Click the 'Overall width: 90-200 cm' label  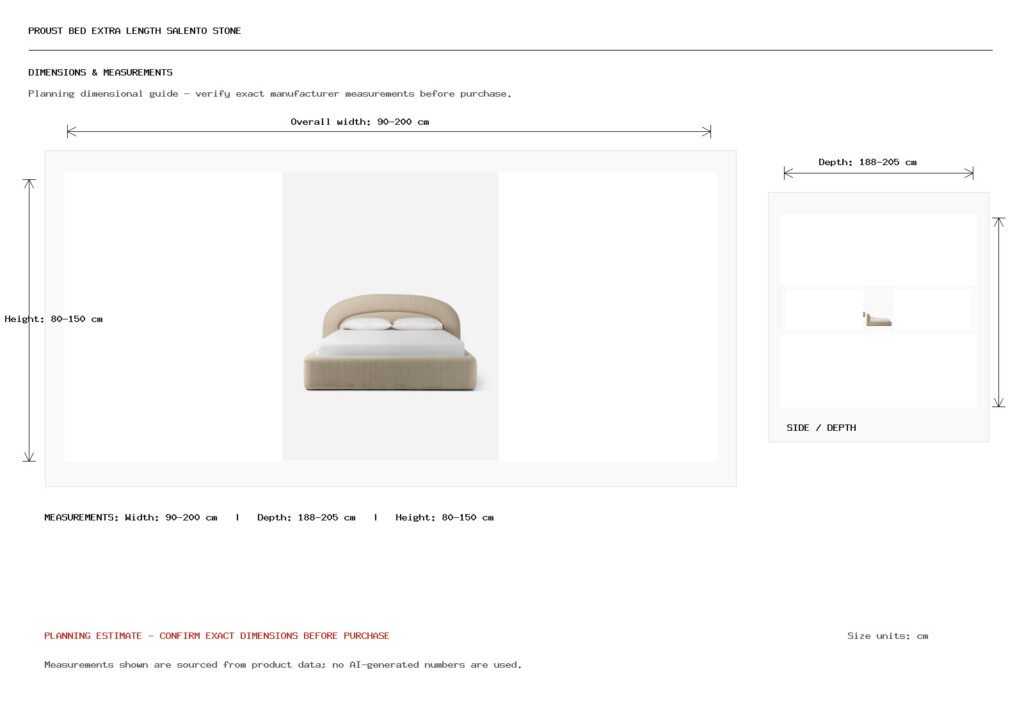360,121
